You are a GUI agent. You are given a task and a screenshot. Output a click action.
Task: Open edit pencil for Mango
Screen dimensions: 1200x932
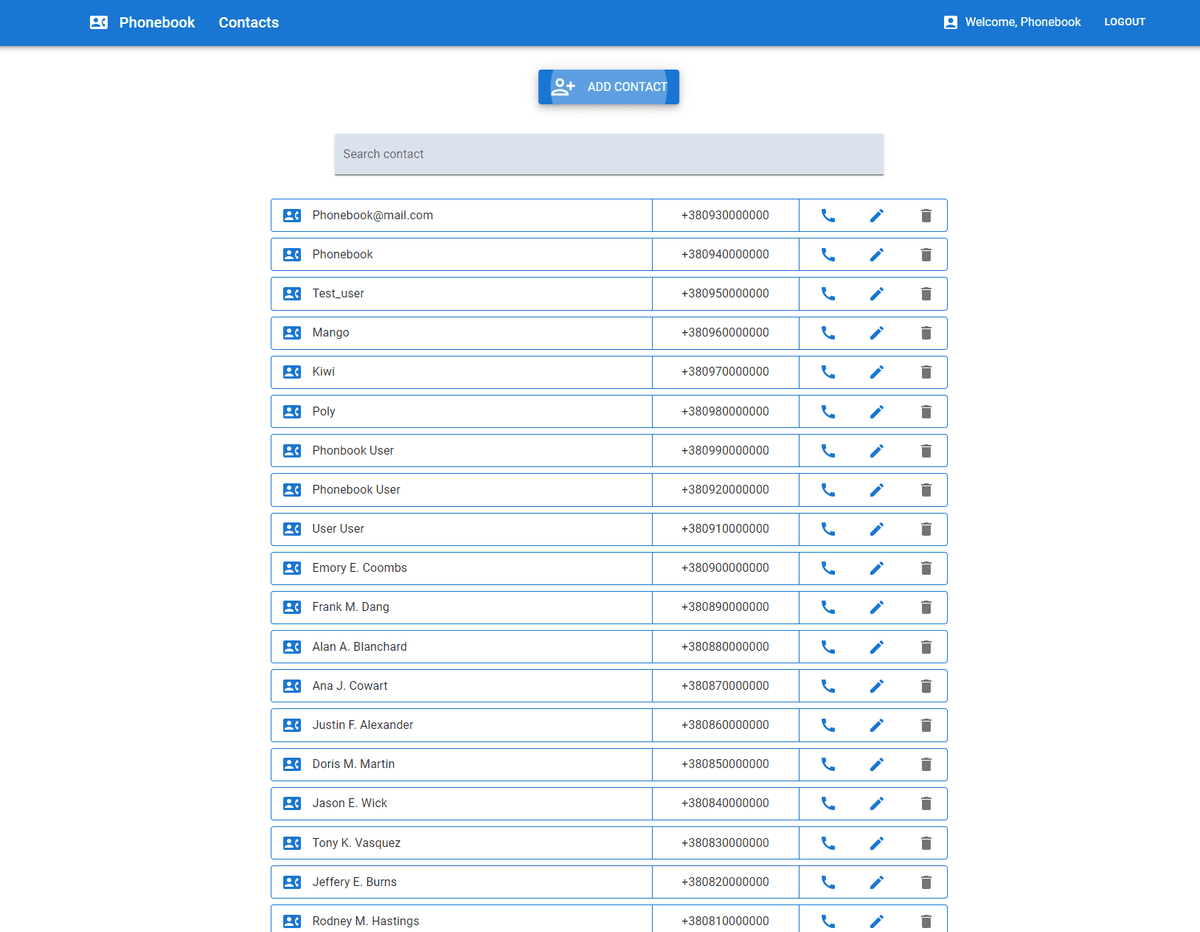pyautogui.click(x=877, y=333)
